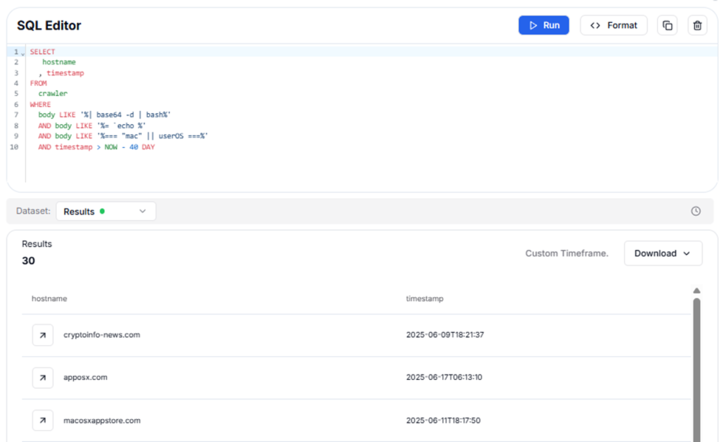This screenshot has width=720, height=442.
Task: Click the 'crawler' table name in editor
Action: [x=53, y=93]
